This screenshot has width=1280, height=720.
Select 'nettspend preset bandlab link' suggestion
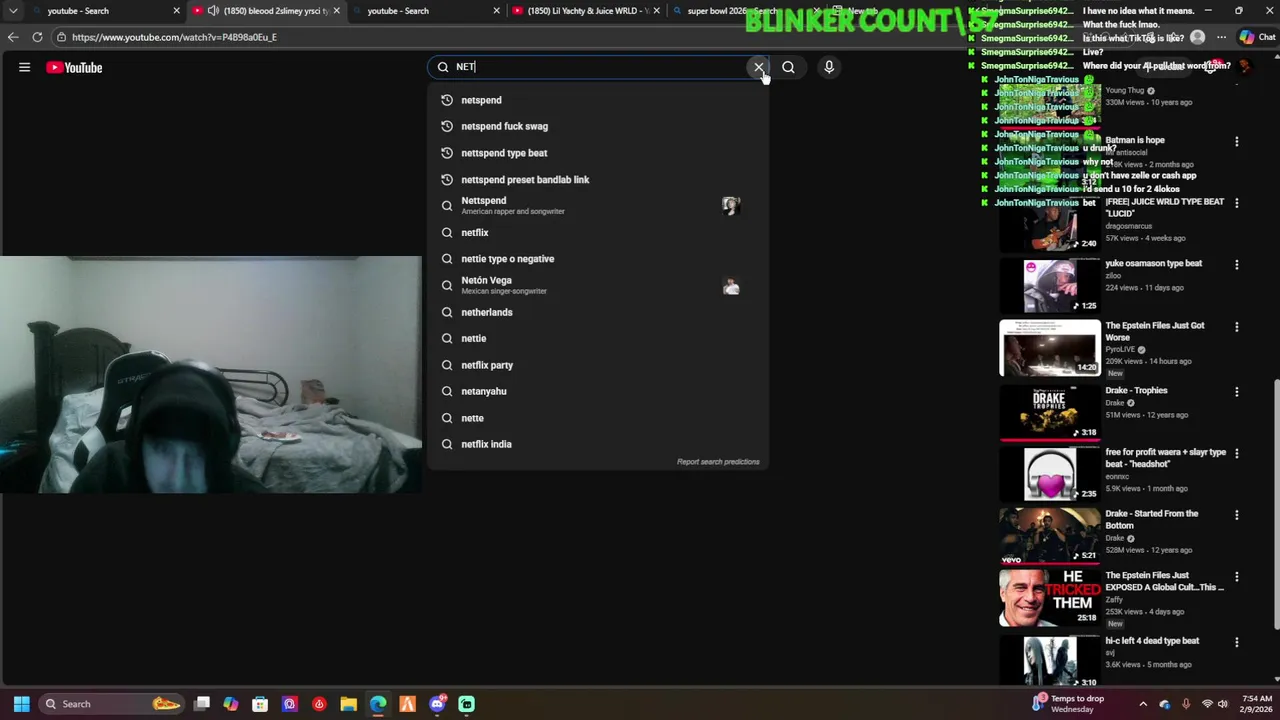coord(598,179)
